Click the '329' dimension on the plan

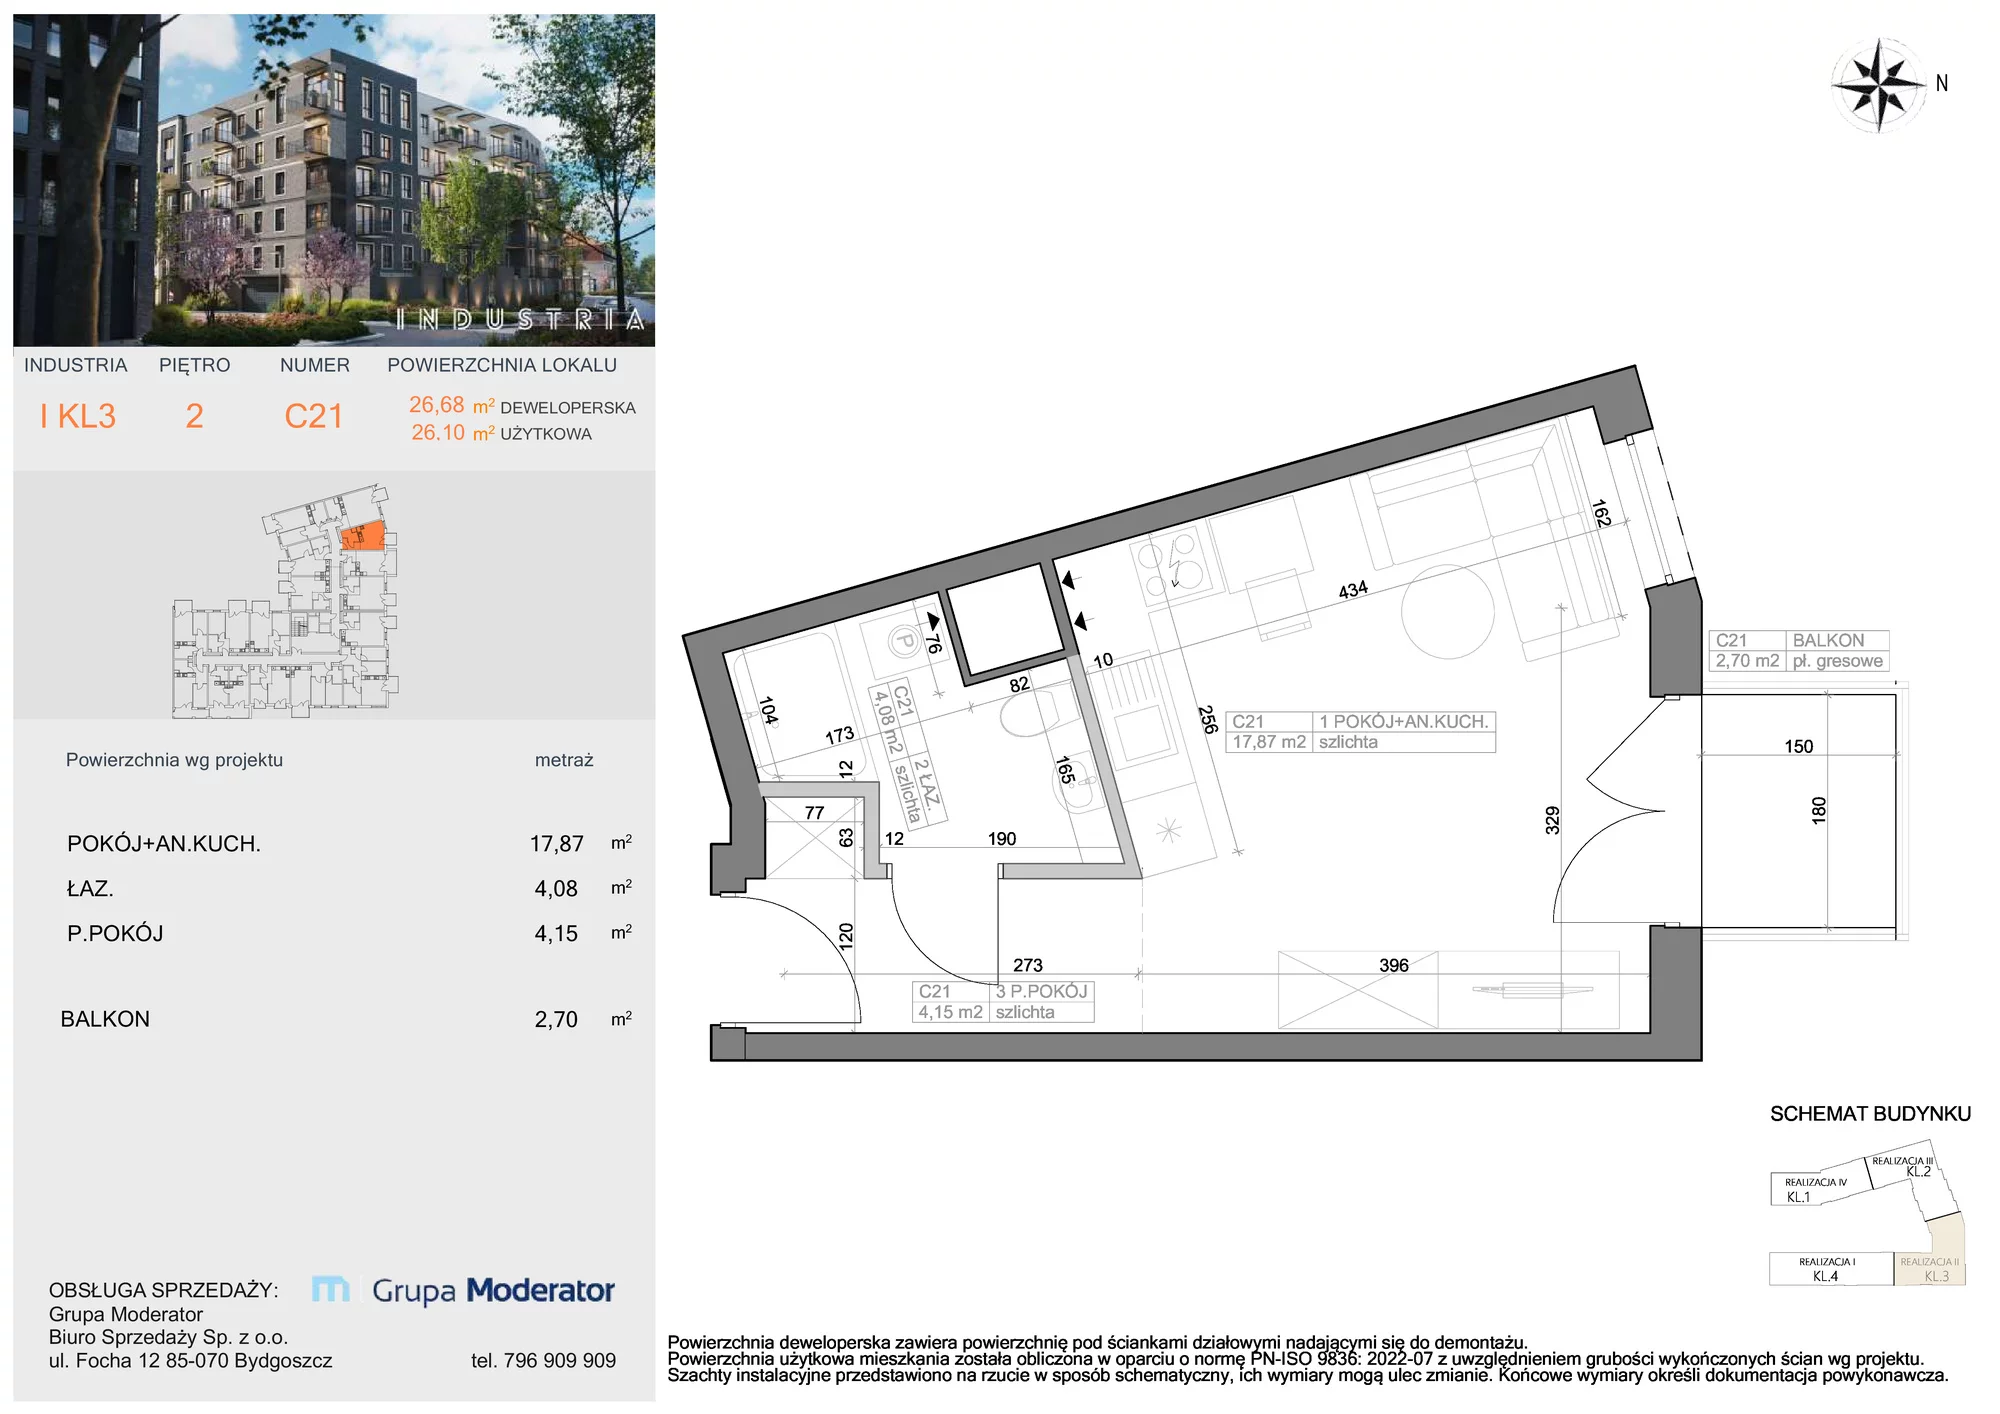(x=1552, y=820)
